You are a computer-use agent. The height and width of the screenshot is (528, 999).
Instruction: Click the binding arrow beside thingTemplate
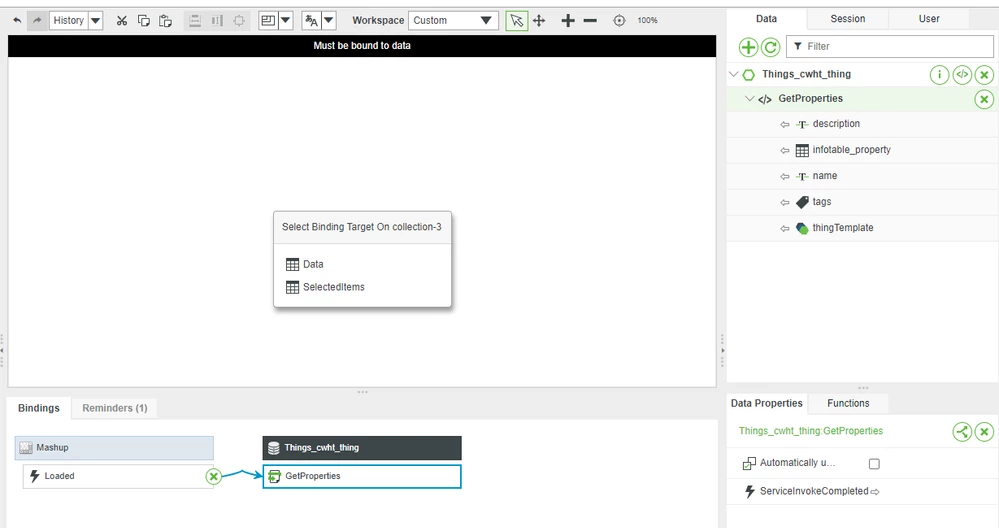(785, 229)
